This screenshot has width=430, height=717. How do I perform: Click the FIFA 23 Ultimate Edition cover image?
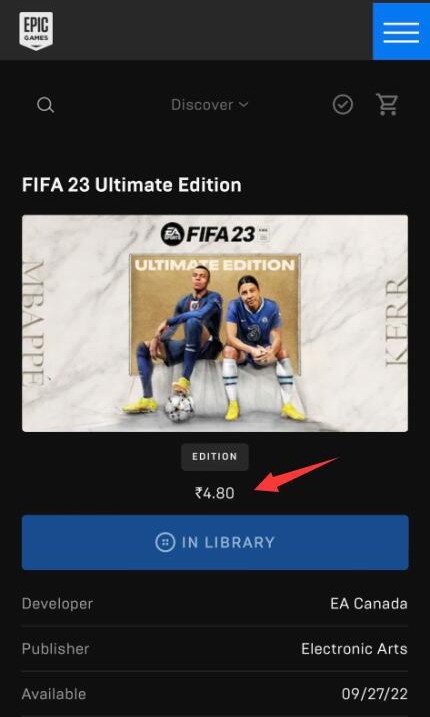coord(215,323)
